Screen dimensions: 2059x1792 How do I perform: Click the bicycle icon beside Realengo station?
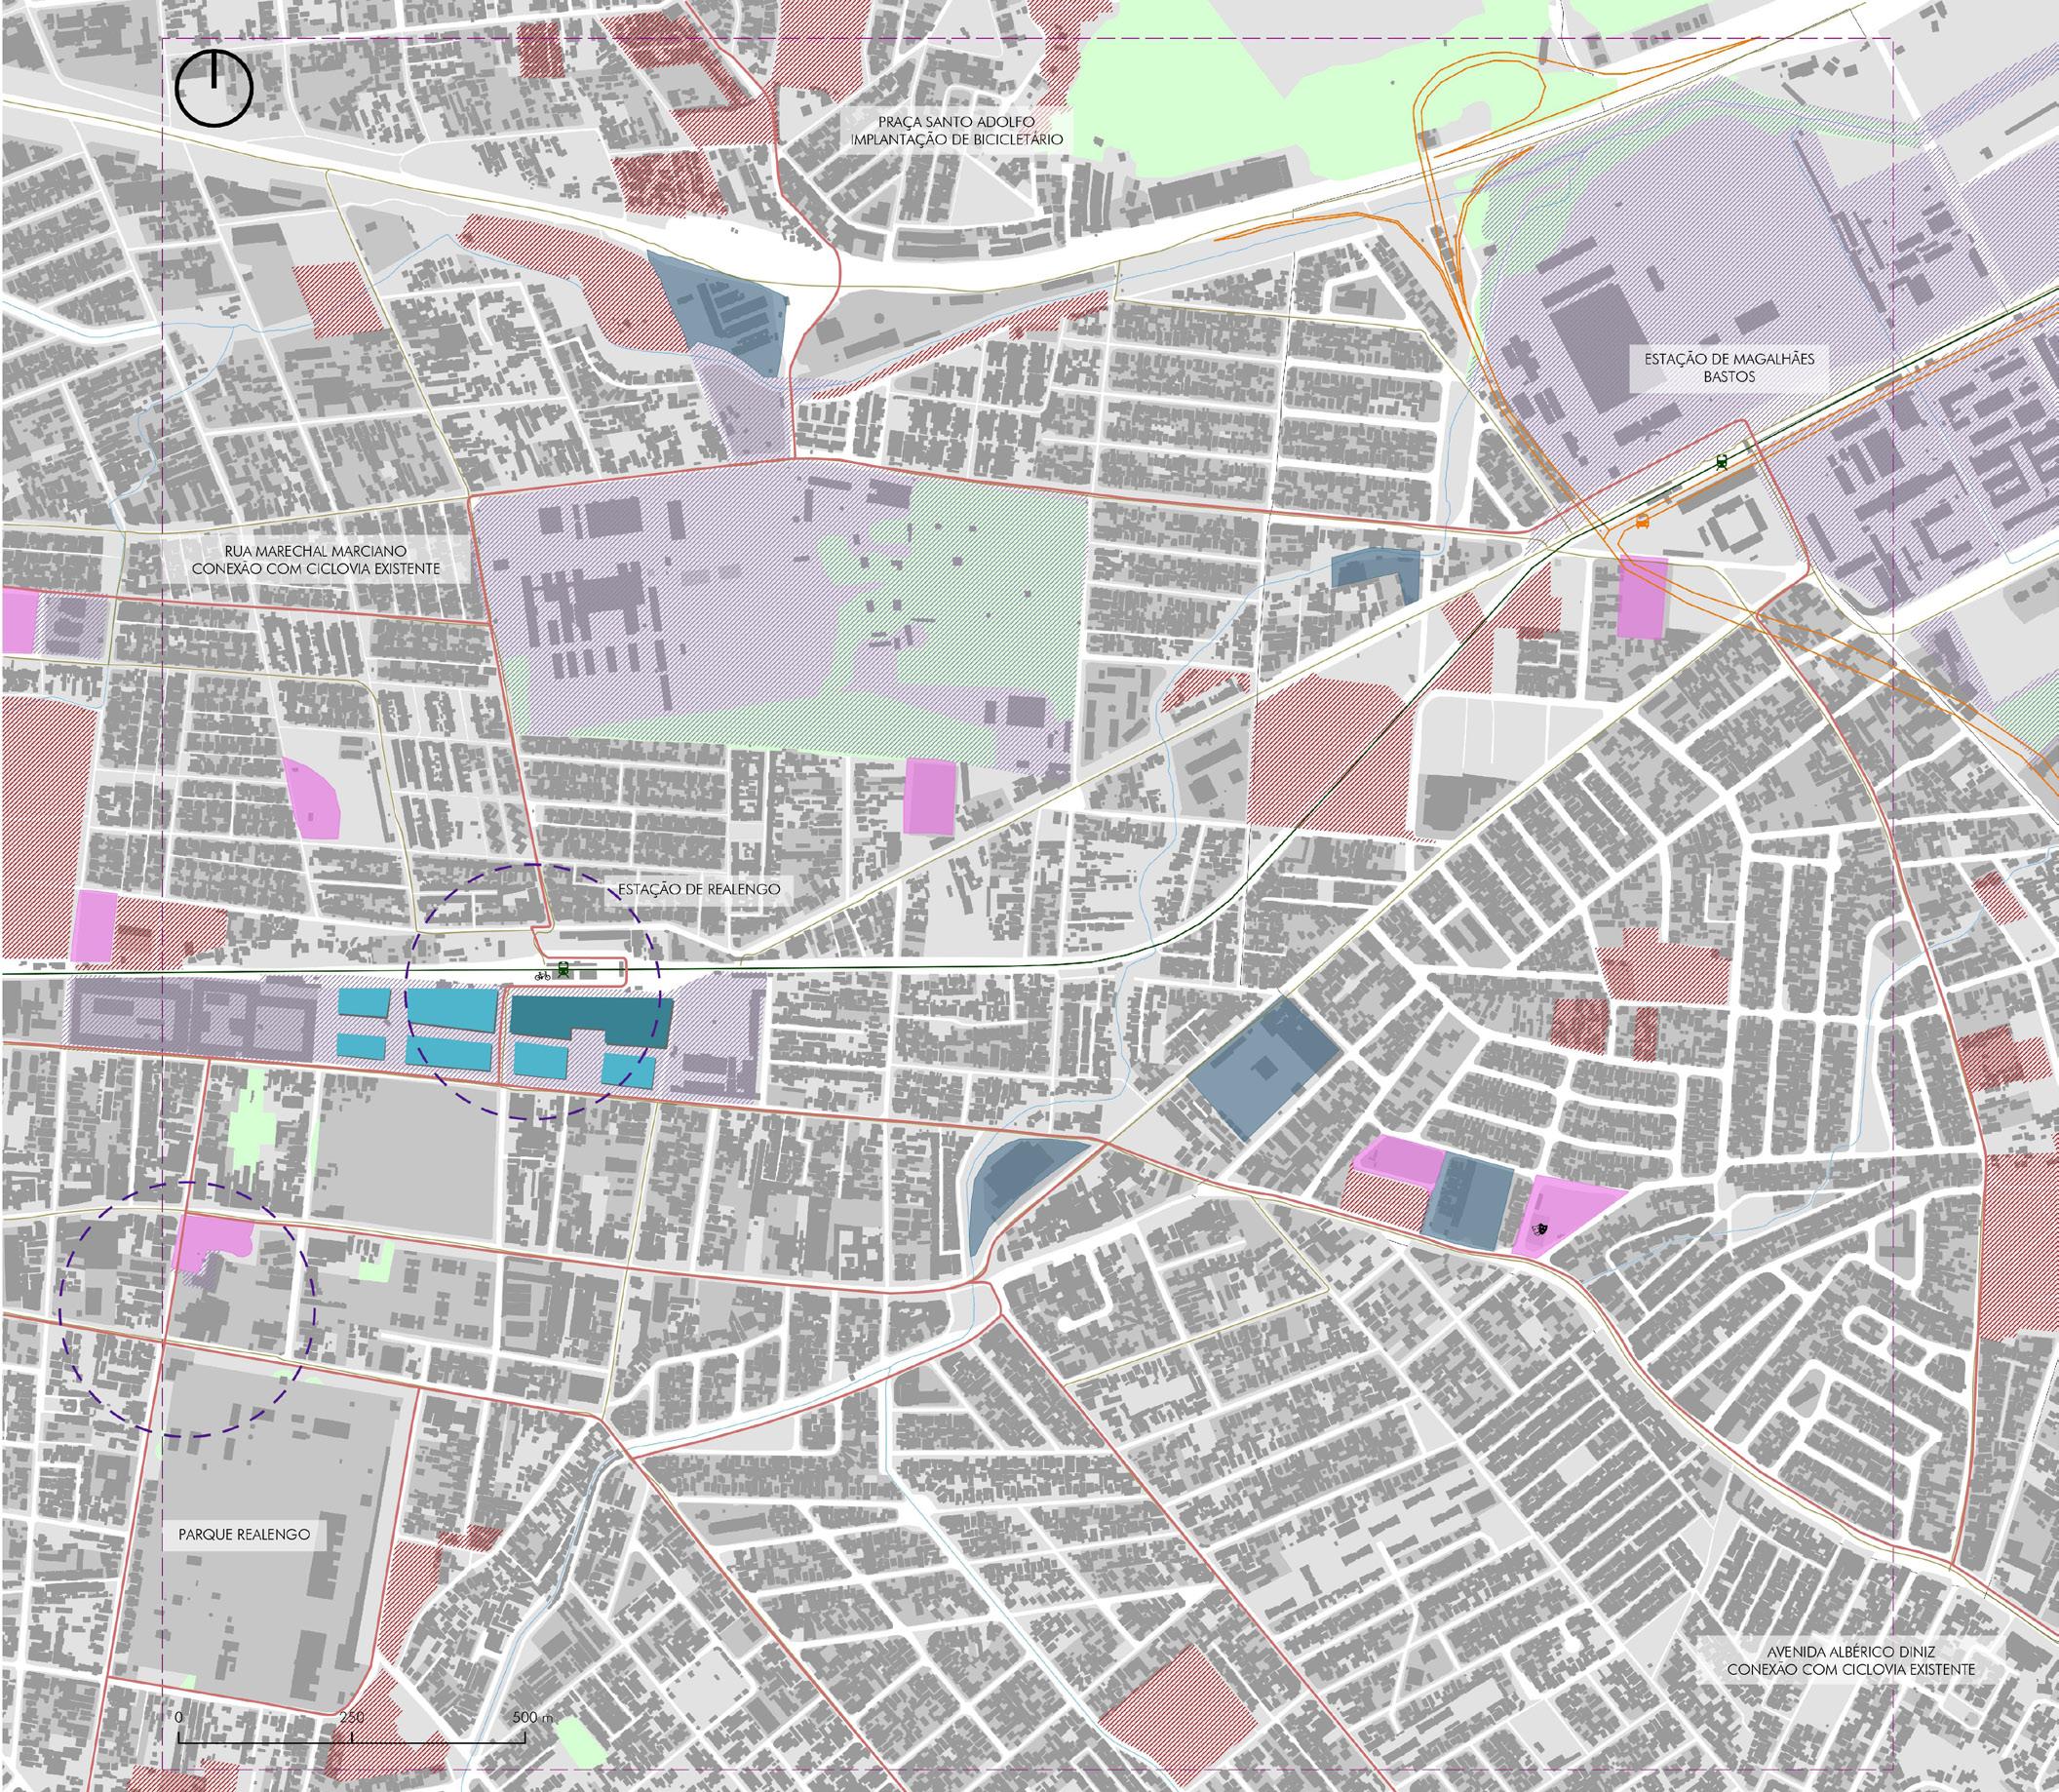pos(543,974)
